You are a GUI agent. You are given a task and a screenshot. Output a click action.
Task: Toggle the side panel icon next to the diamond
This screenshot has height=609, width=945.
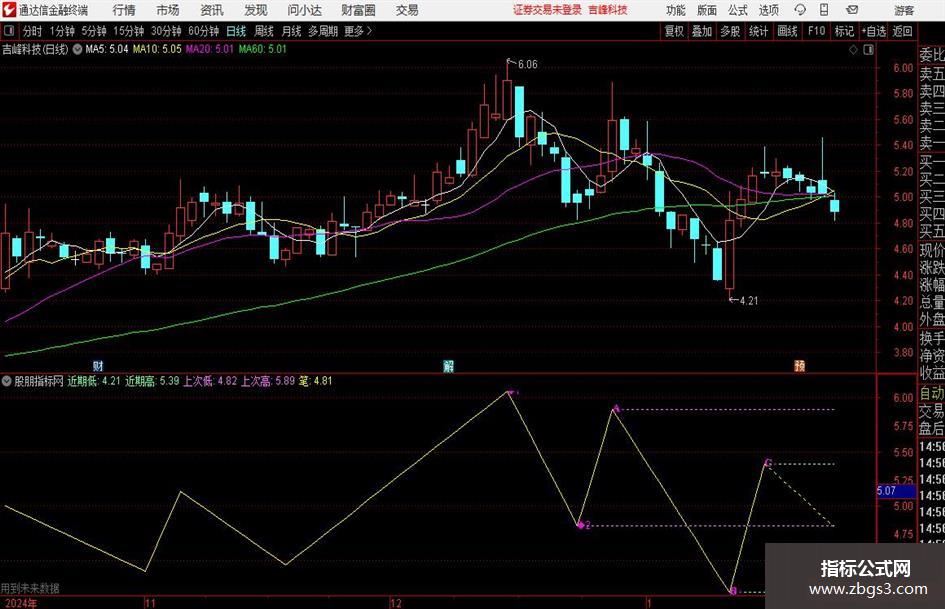click(x=868, y=50)
